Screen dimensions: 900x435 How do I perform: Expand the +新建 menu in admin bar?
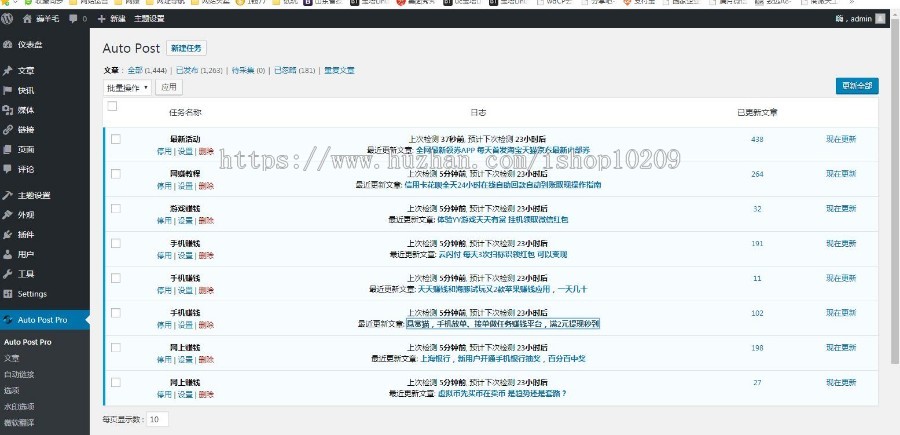click(111, 18)
